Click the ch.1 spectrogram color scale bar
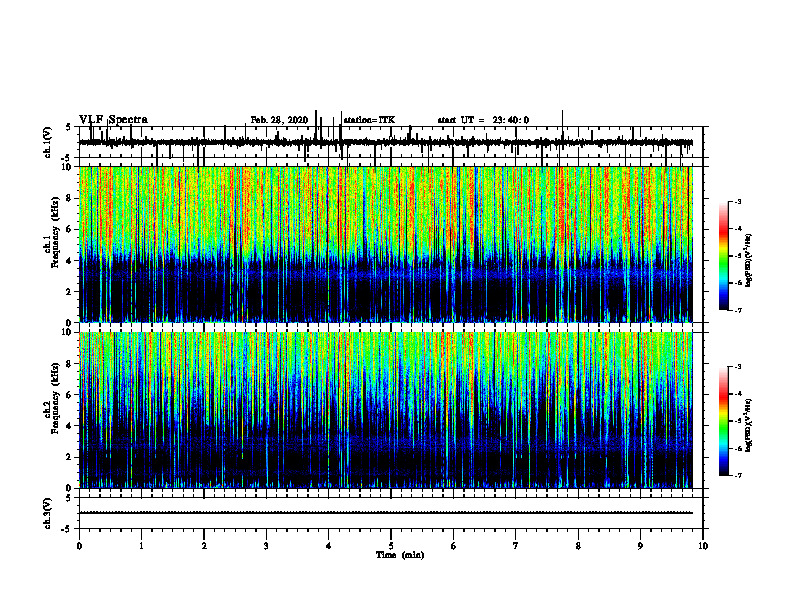792x612 pixels. [723, 256]
